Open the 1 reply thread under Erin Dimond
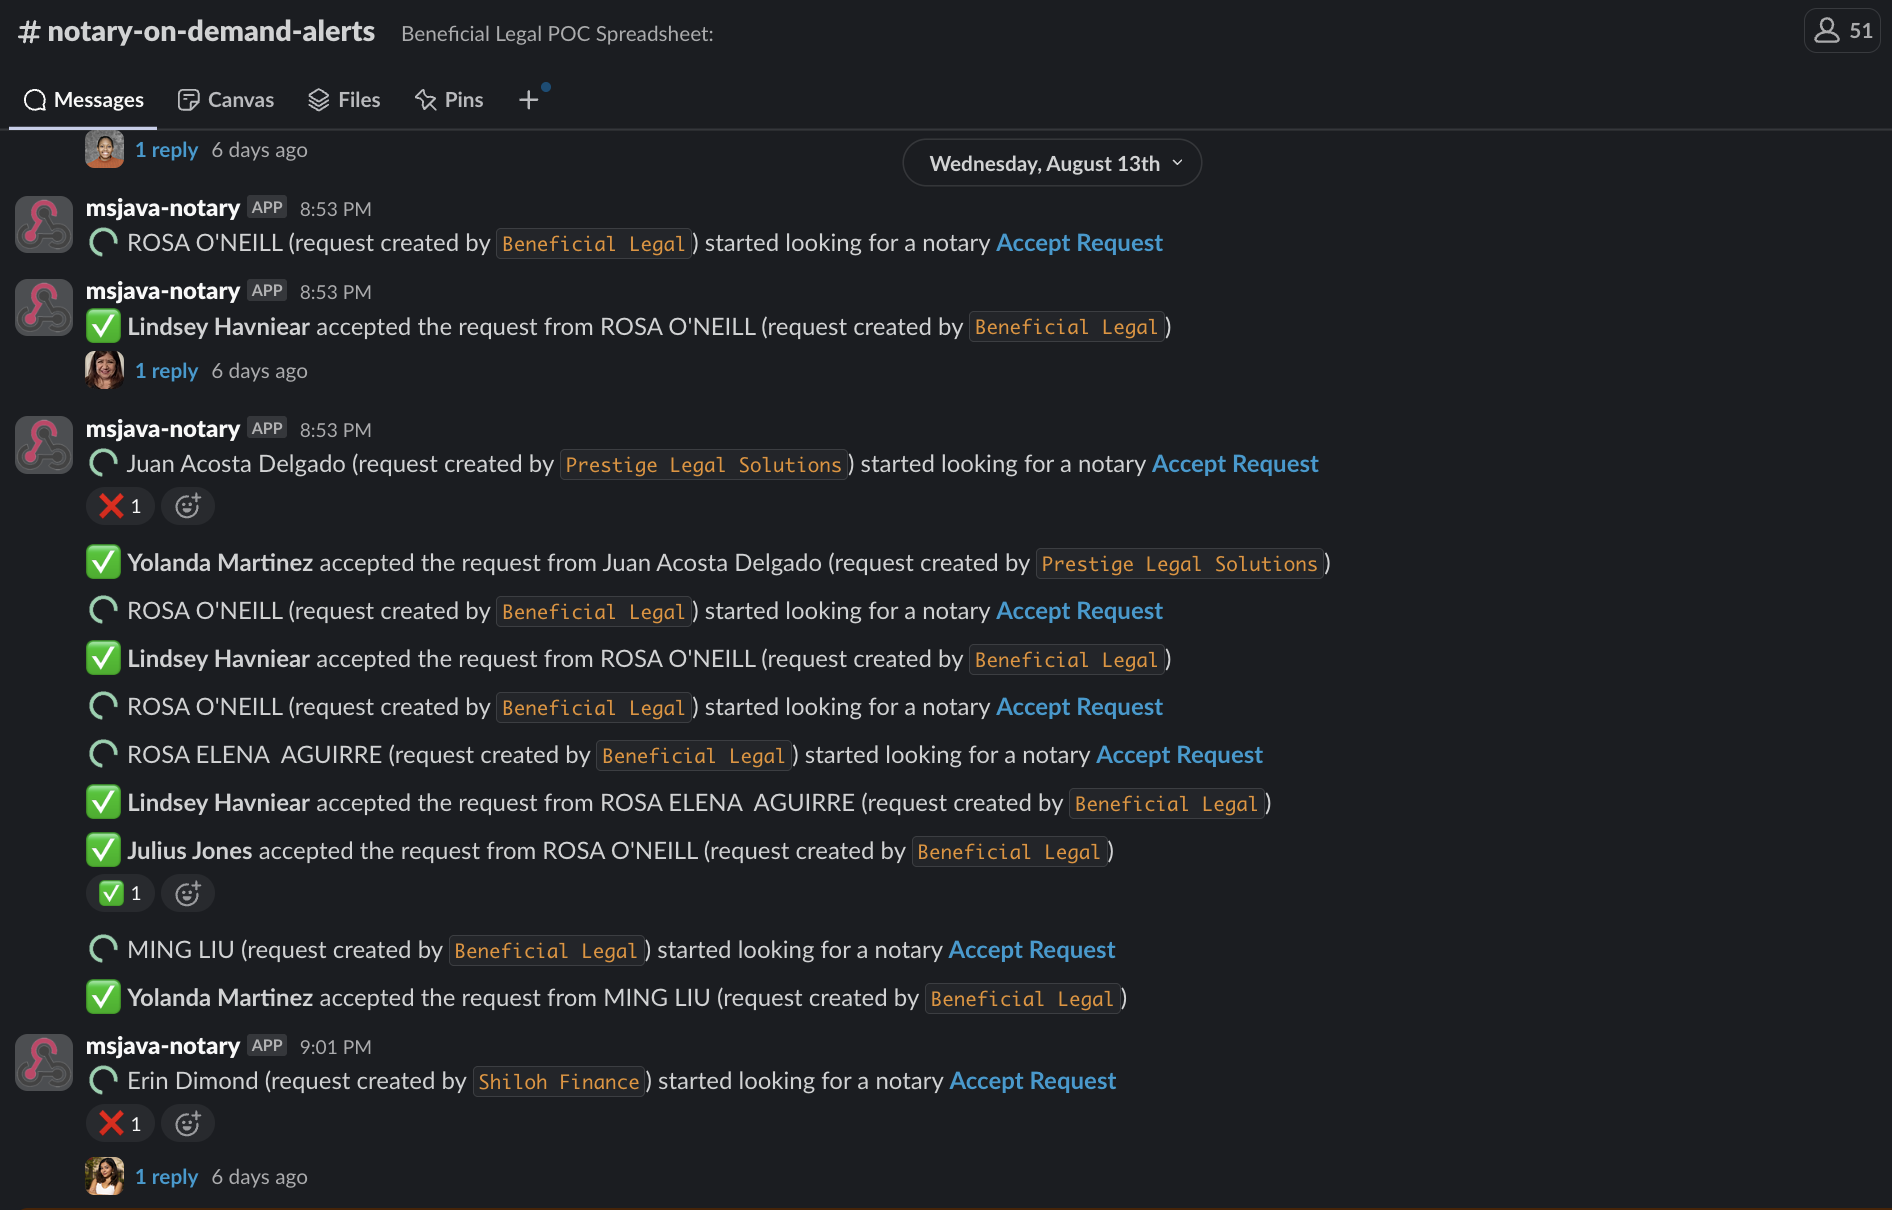This screenshot has height=1210, width=1892. [166, 1176]
